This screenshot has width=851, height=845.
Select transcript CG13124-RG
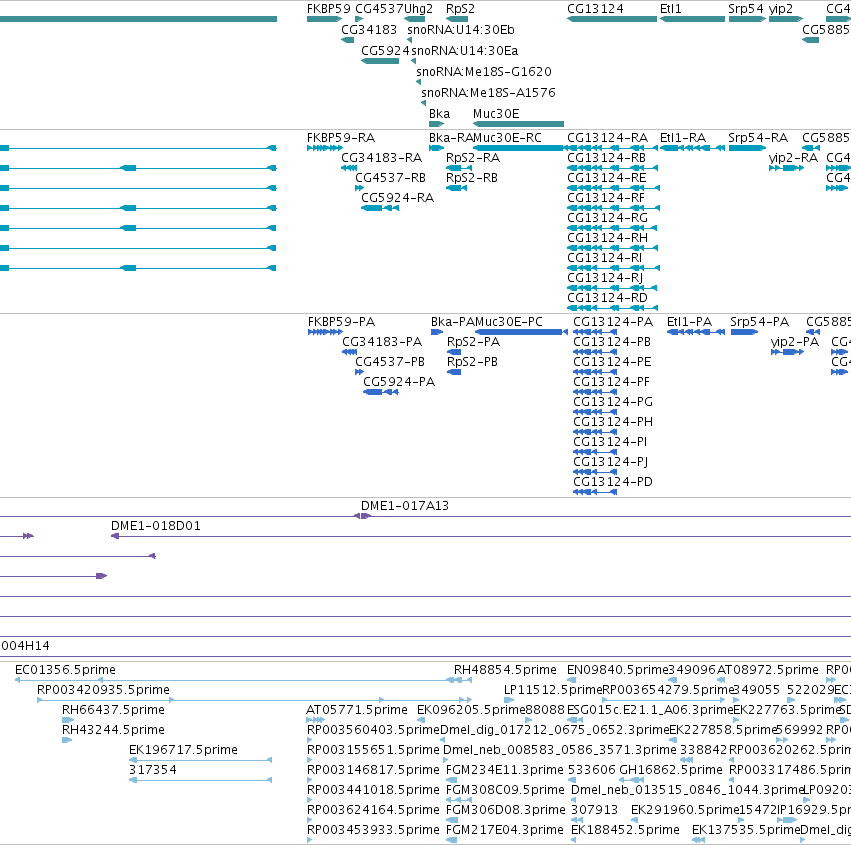[613, 228]
